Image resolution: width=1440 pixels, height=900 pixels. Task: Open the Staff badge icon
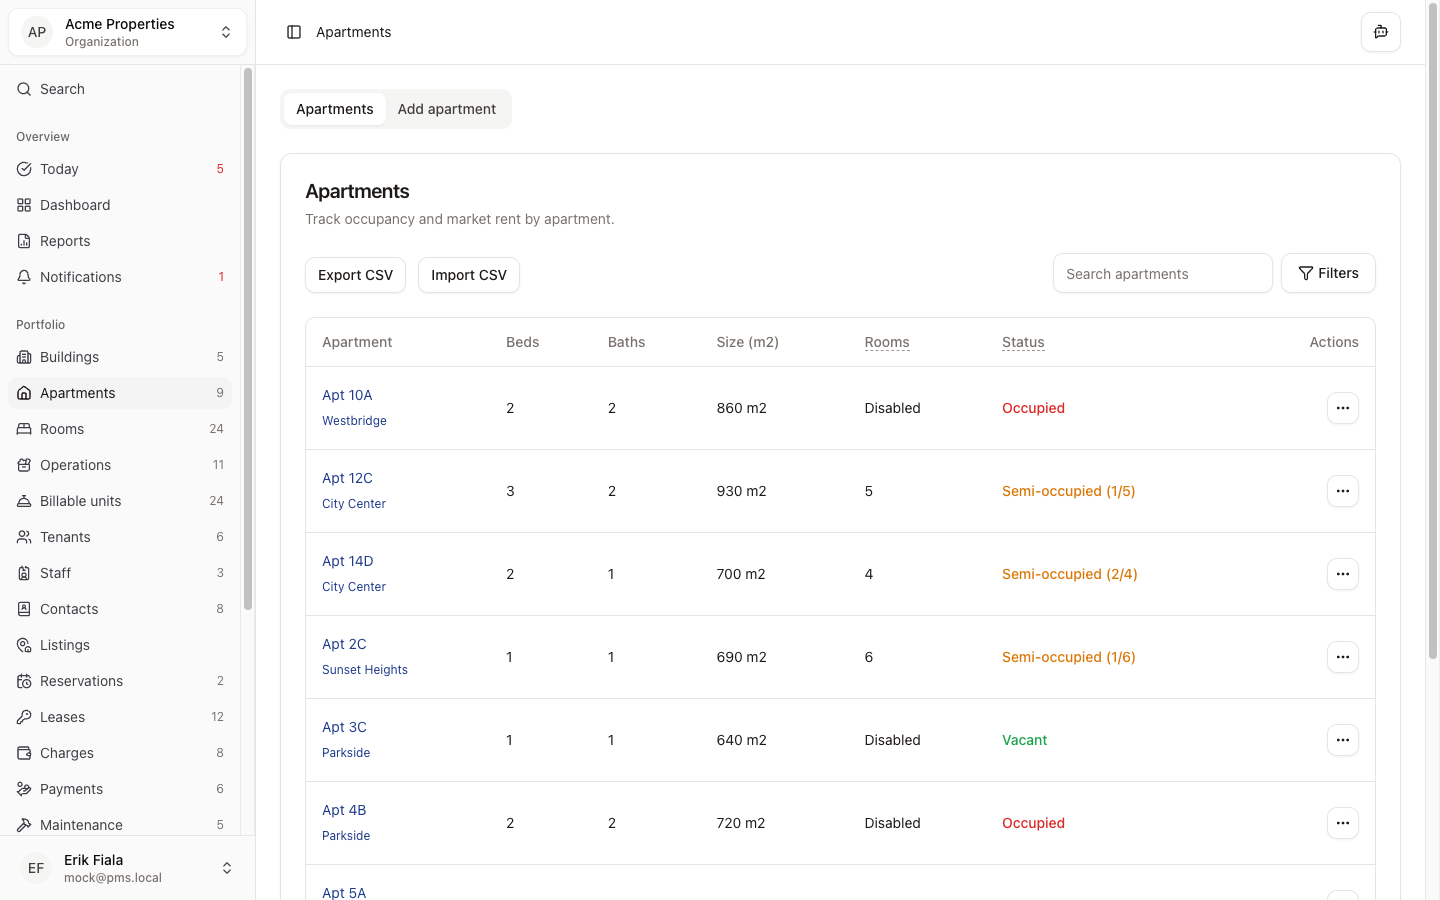24,573
